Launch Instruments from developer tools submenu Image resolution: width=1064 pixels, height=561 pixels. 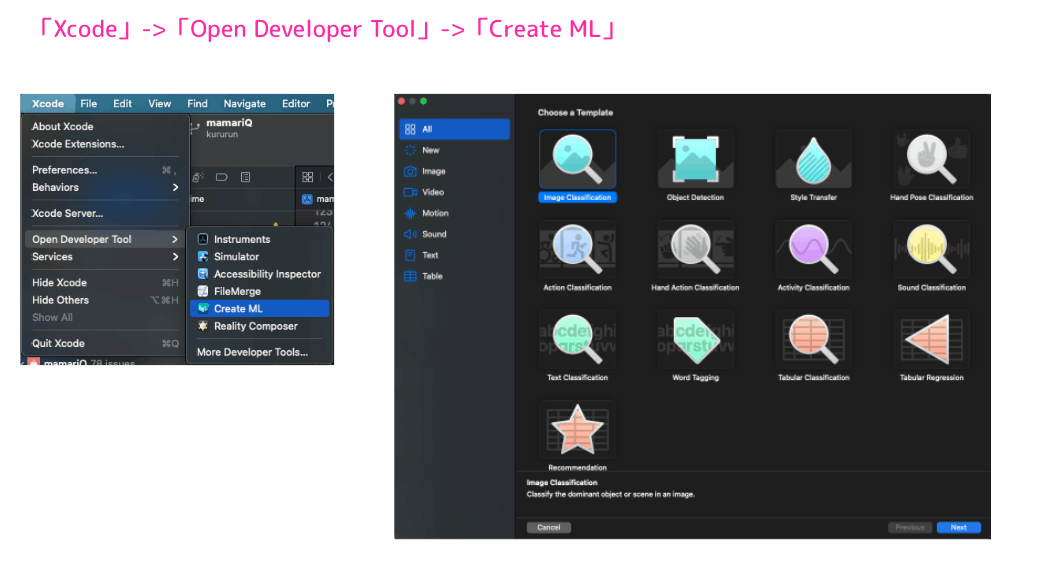[260, 239]
